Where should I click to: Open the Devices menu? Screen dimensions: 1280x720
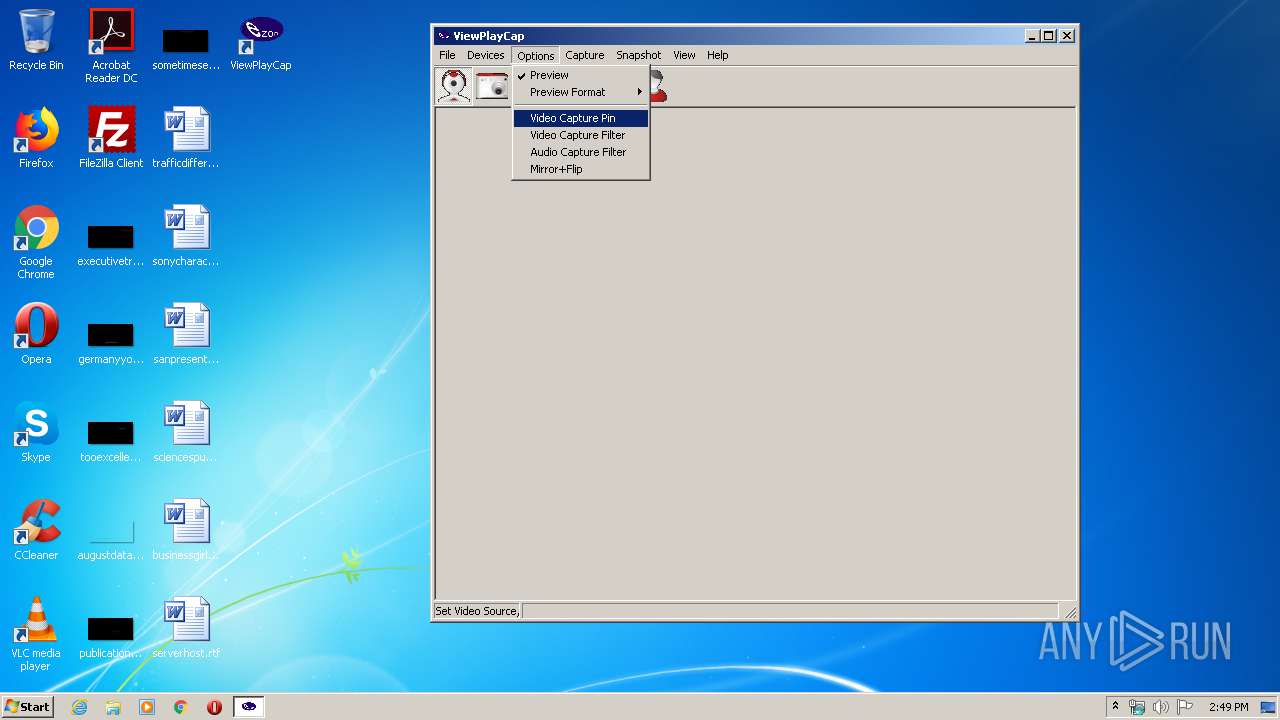click(485, 55)
